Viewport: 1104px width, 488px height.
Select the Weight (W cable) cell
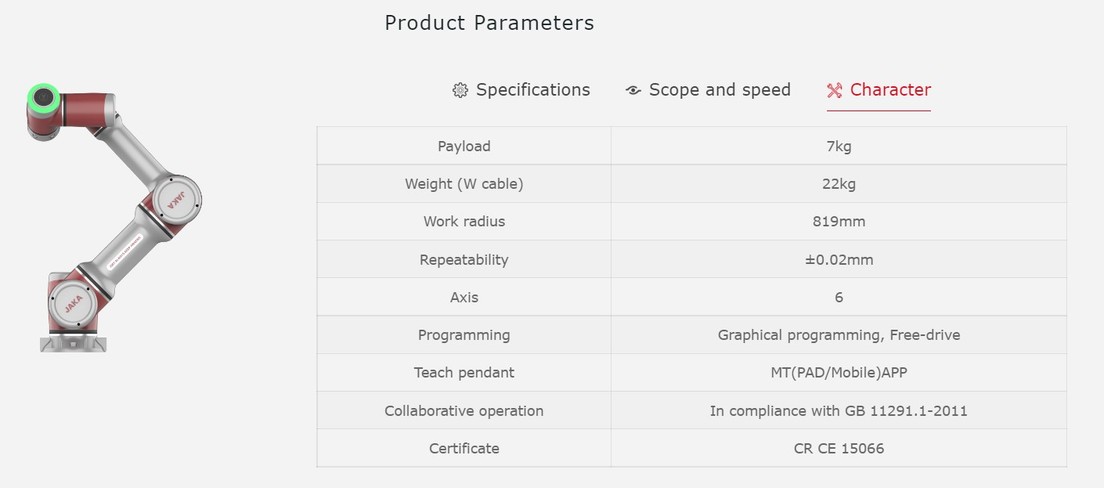[464, 184]
